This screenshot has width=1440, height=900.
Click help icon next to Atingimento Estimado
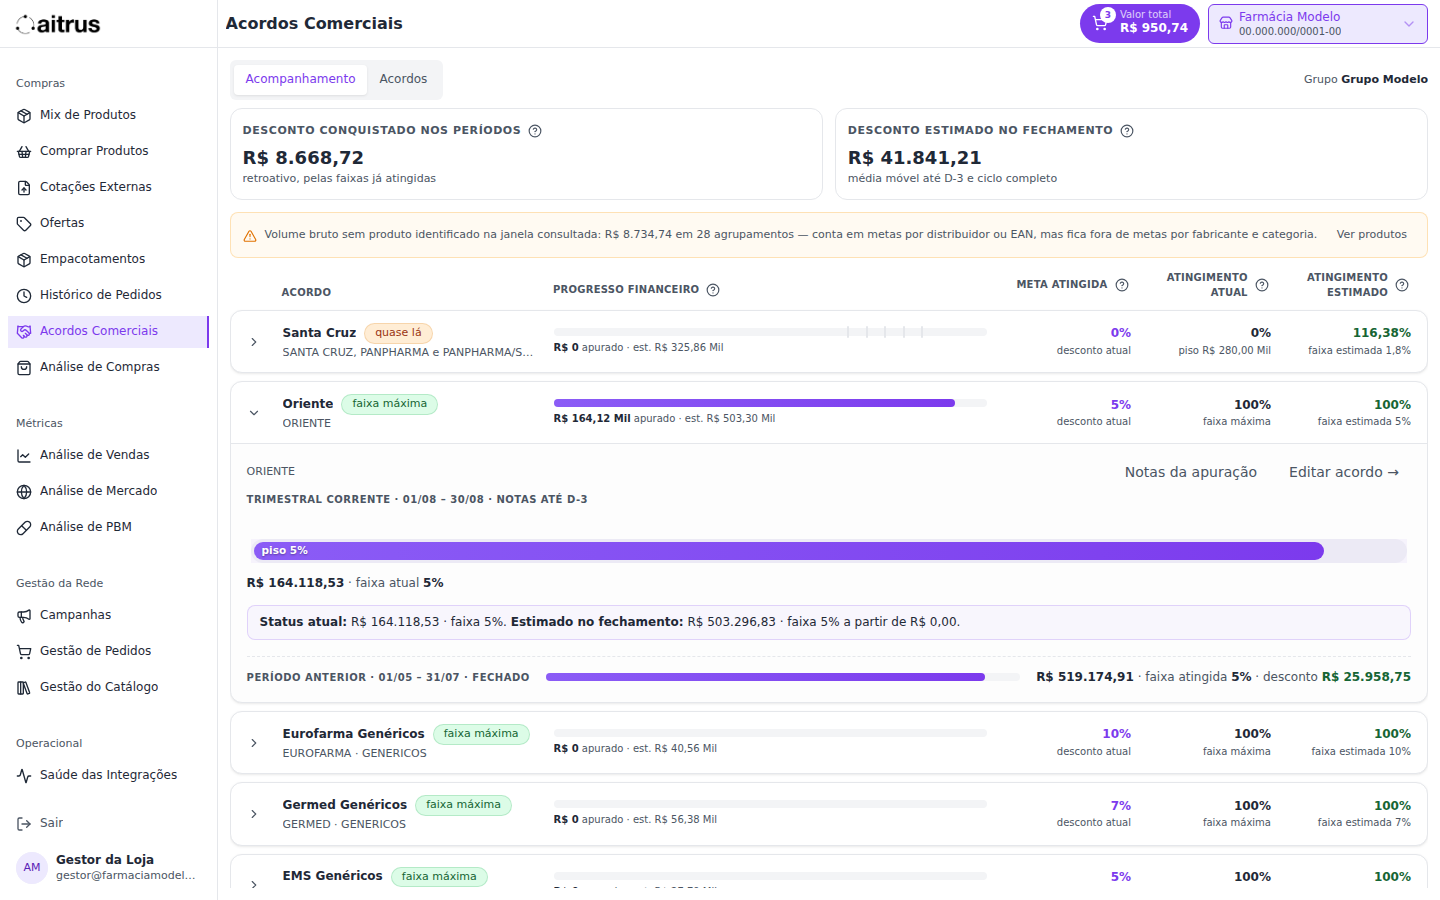(x=1402, y=285)
